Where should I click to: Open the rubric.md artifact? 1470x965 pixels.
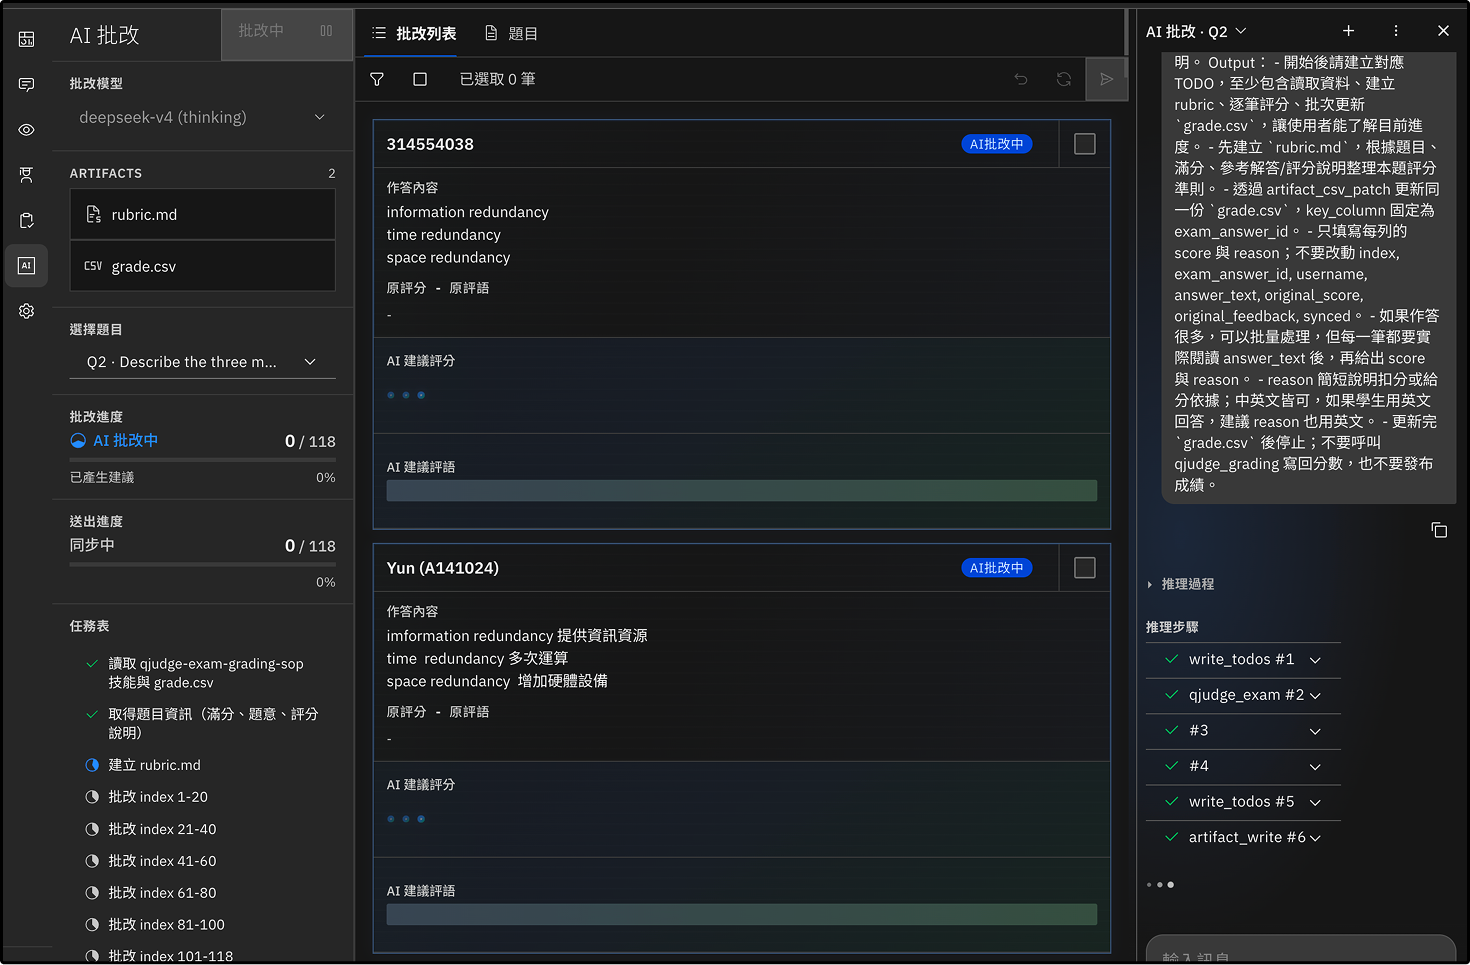203,214
